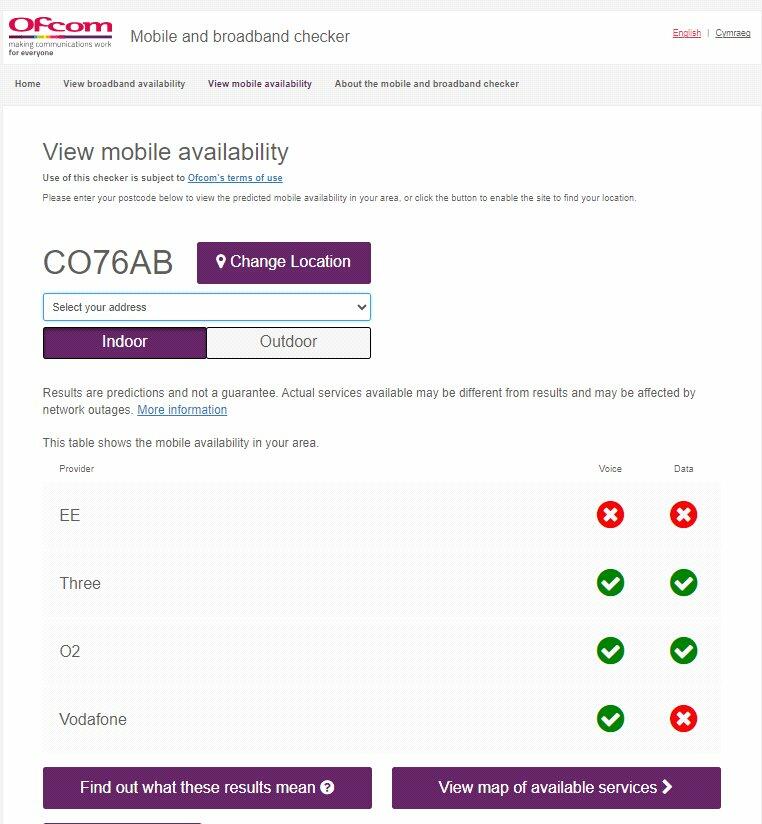
Task: Click View map of available services
Action: coord(556,788)
